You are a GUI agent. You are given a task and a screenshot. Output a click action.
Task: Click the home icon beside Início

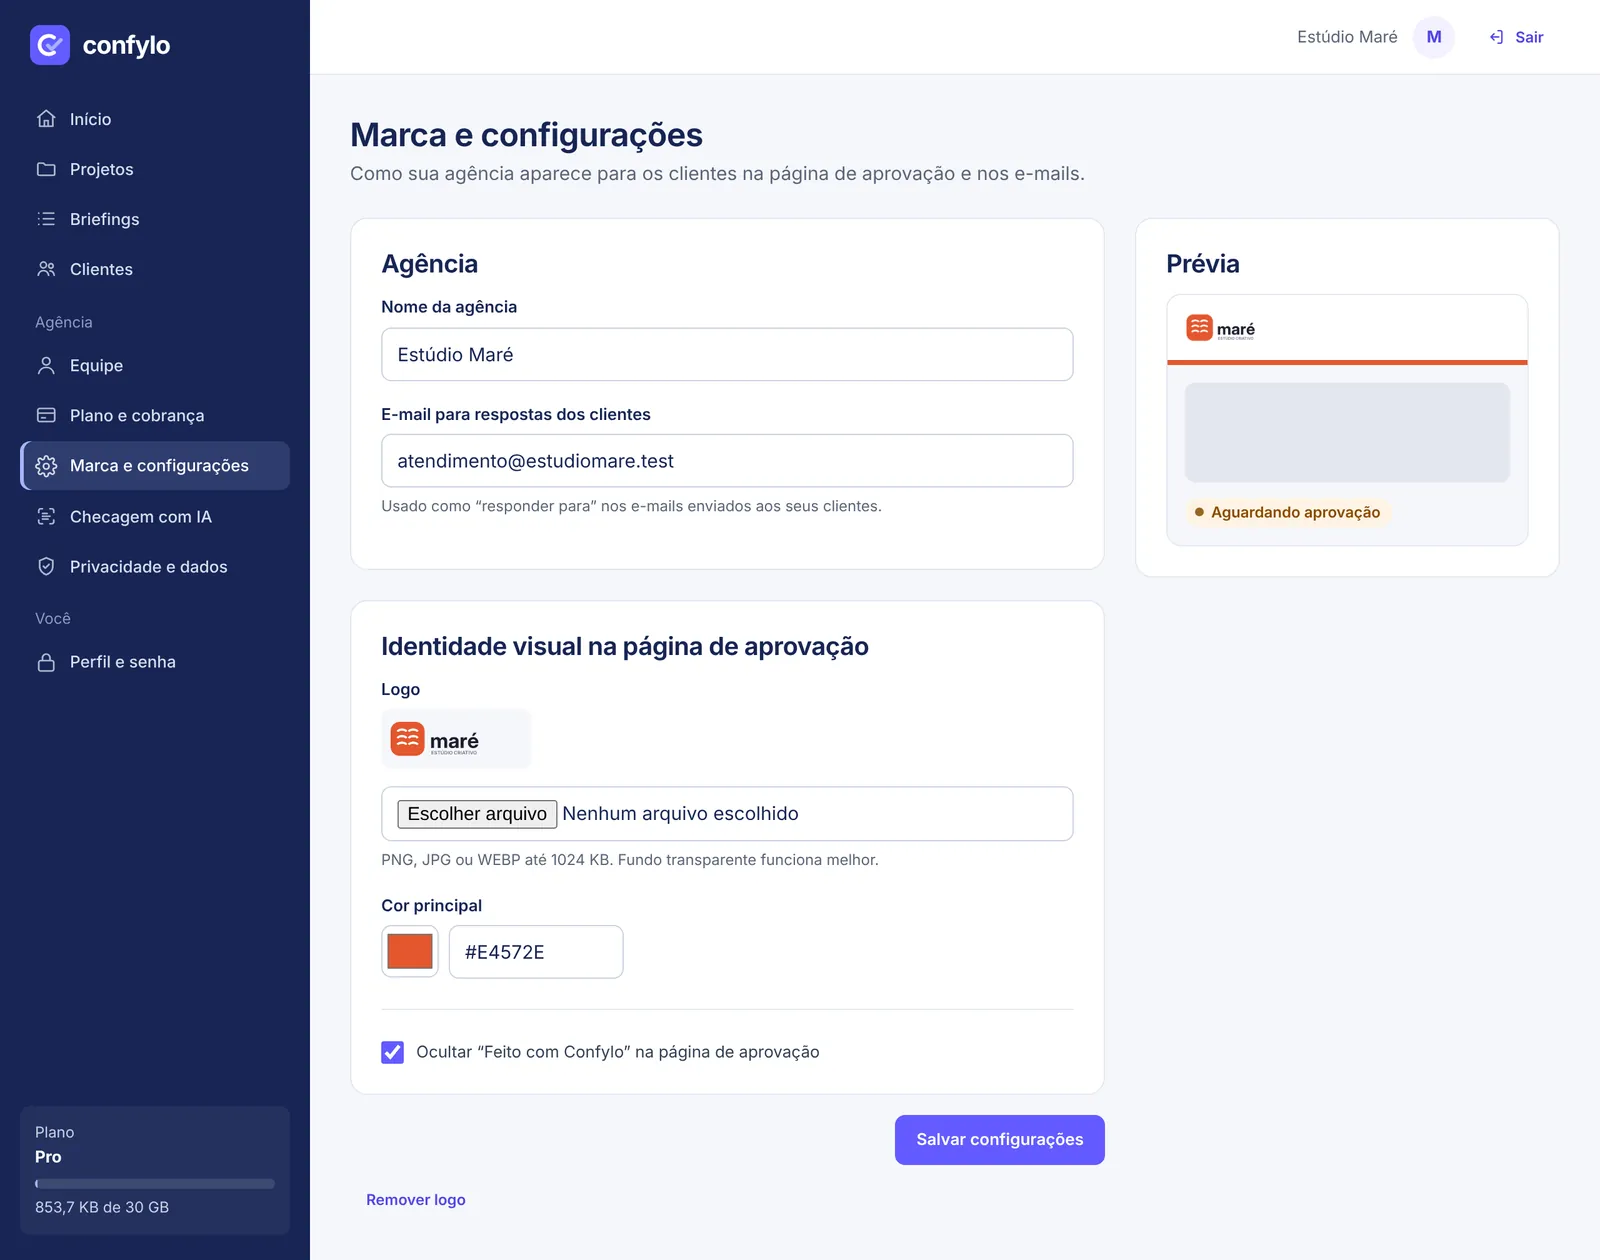click(x=46, y=119)
